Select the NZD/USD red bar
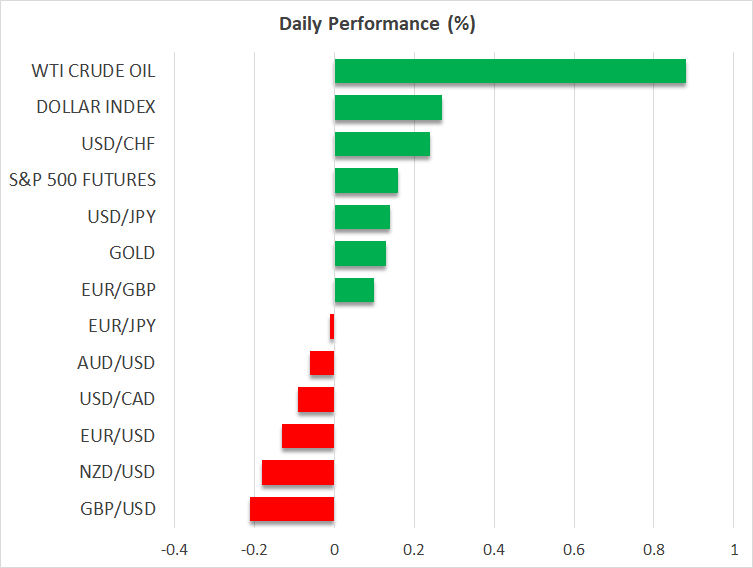The image size is (753, 568). [298, 473]
